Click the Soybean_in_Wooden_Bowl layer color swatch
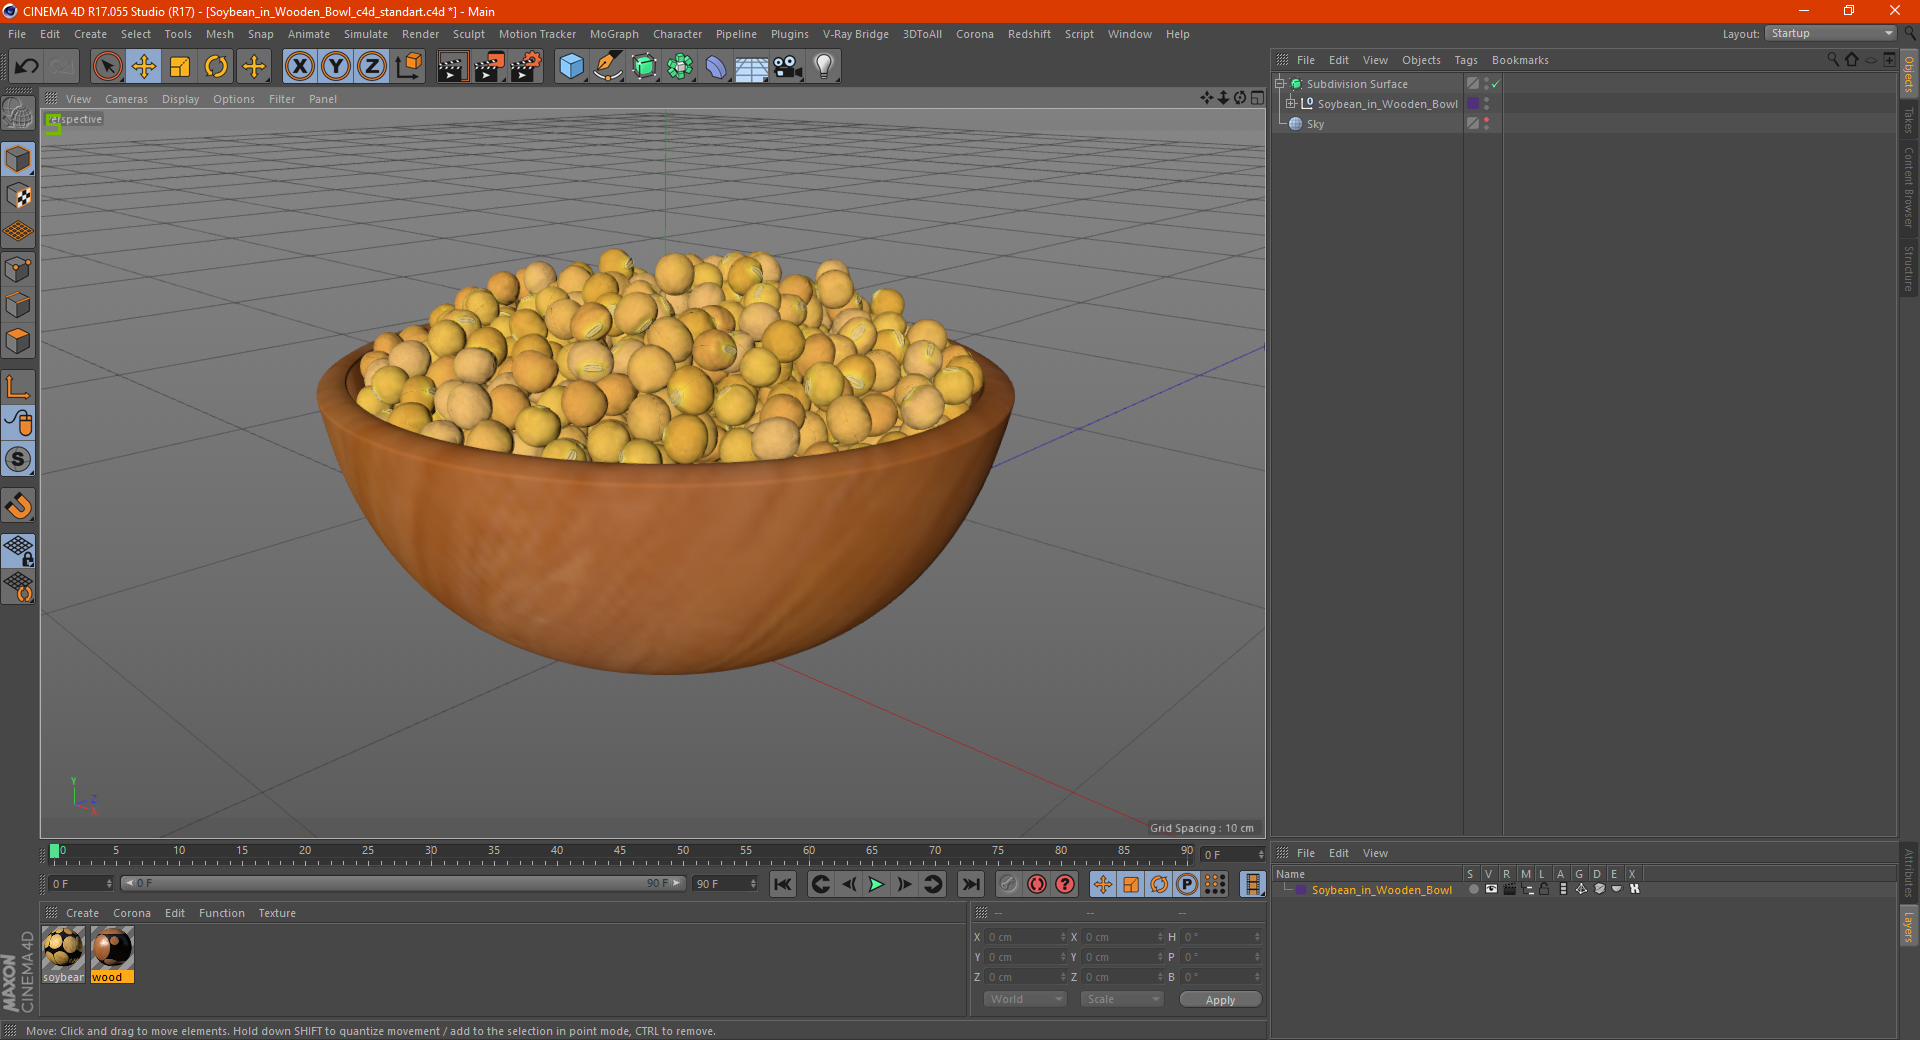This screenshot has width=1920, height=1040. (x=1301, y=890)
